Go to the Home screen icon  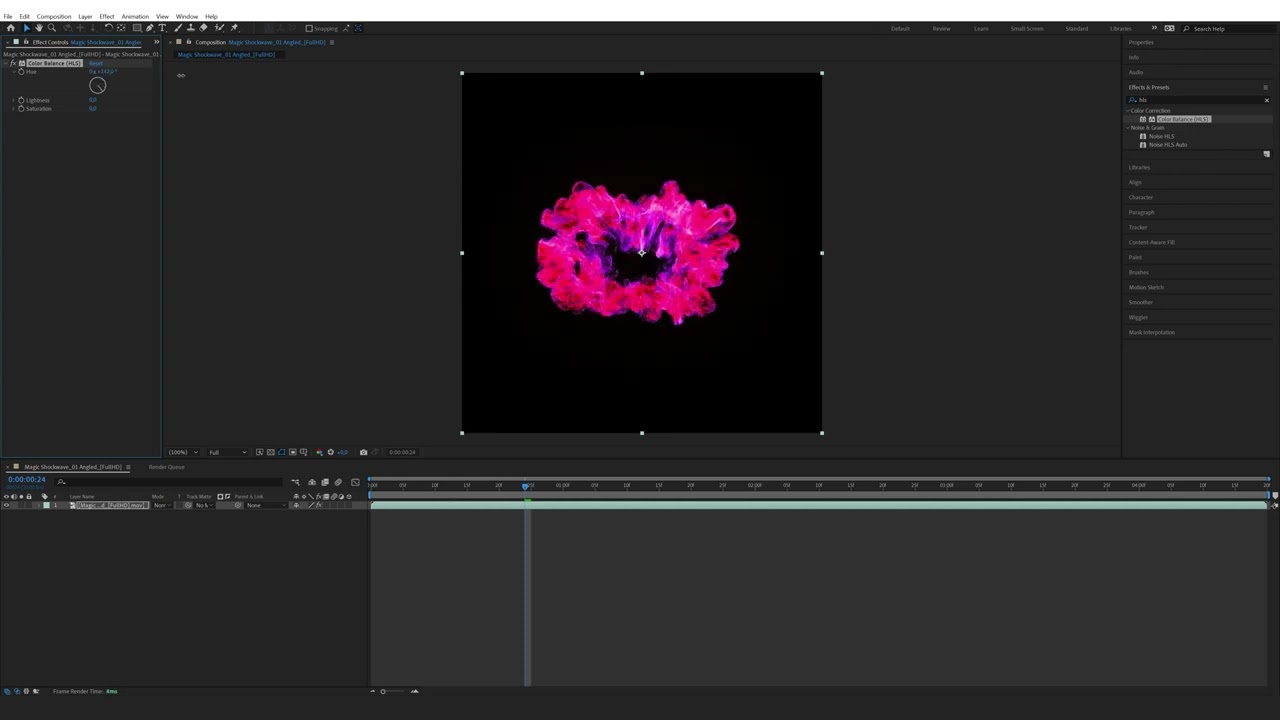[x=11, y=28]
